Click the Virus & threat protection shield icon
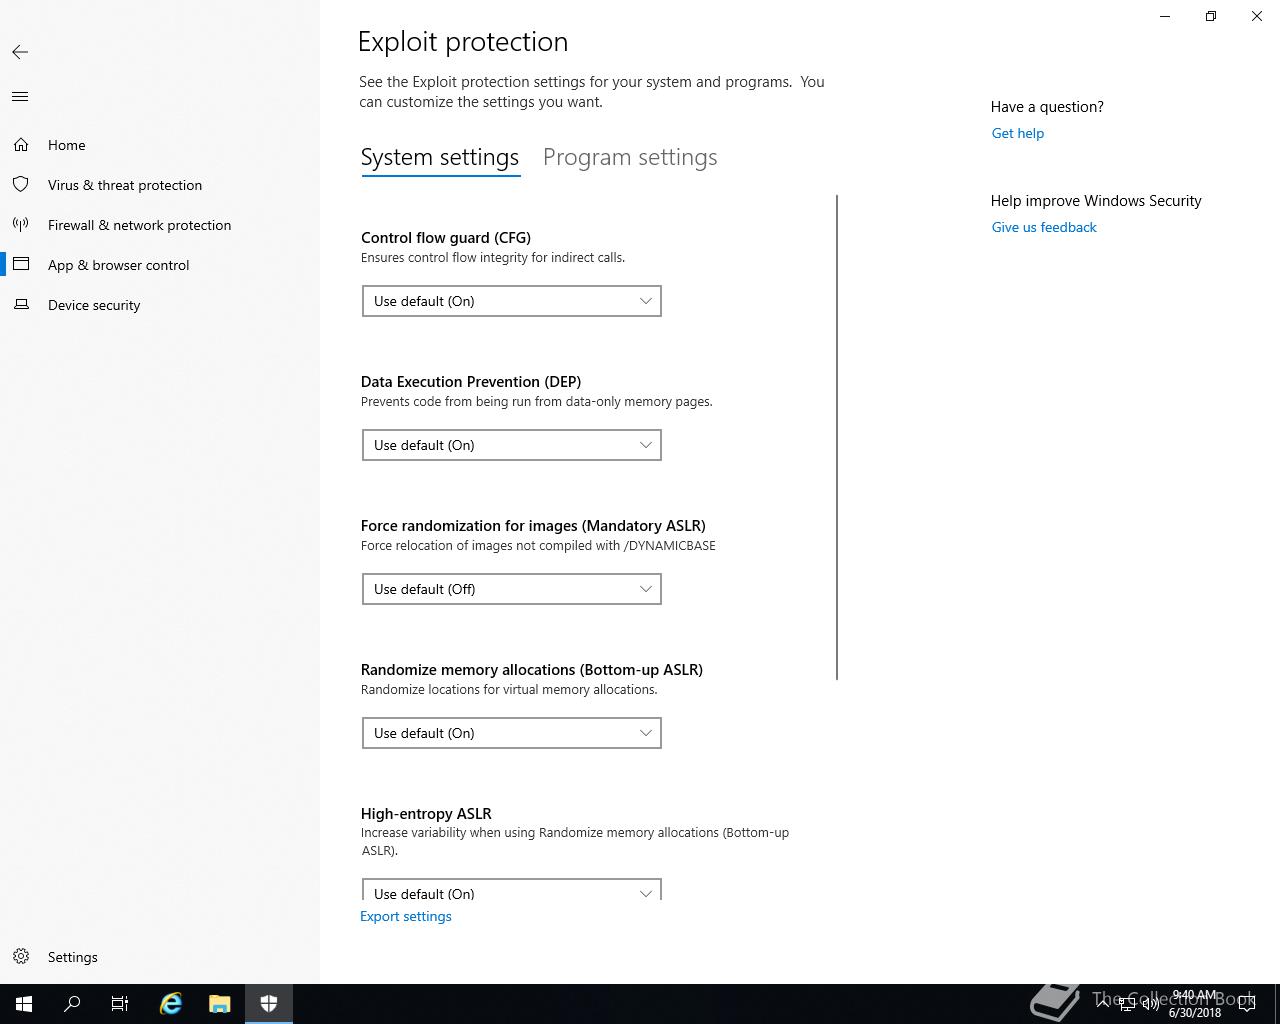This screenshot has width=1280, height=1024. [x=21, y=185]
